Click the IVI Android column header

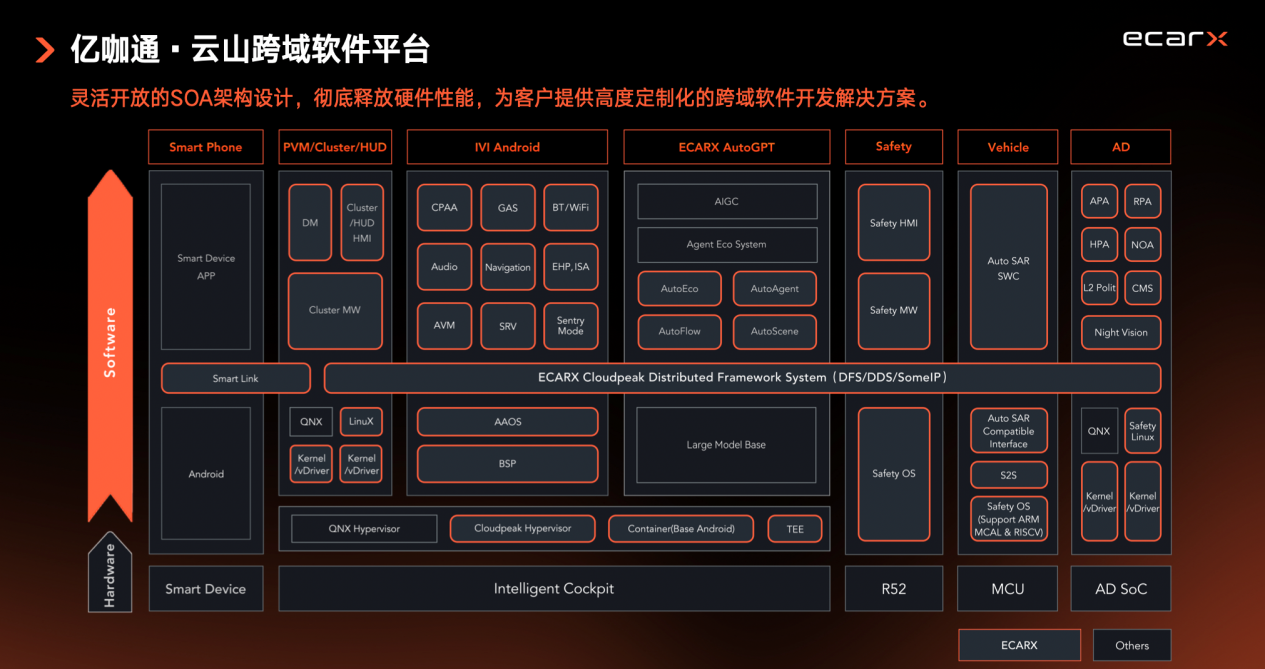(x=507, y=147)
